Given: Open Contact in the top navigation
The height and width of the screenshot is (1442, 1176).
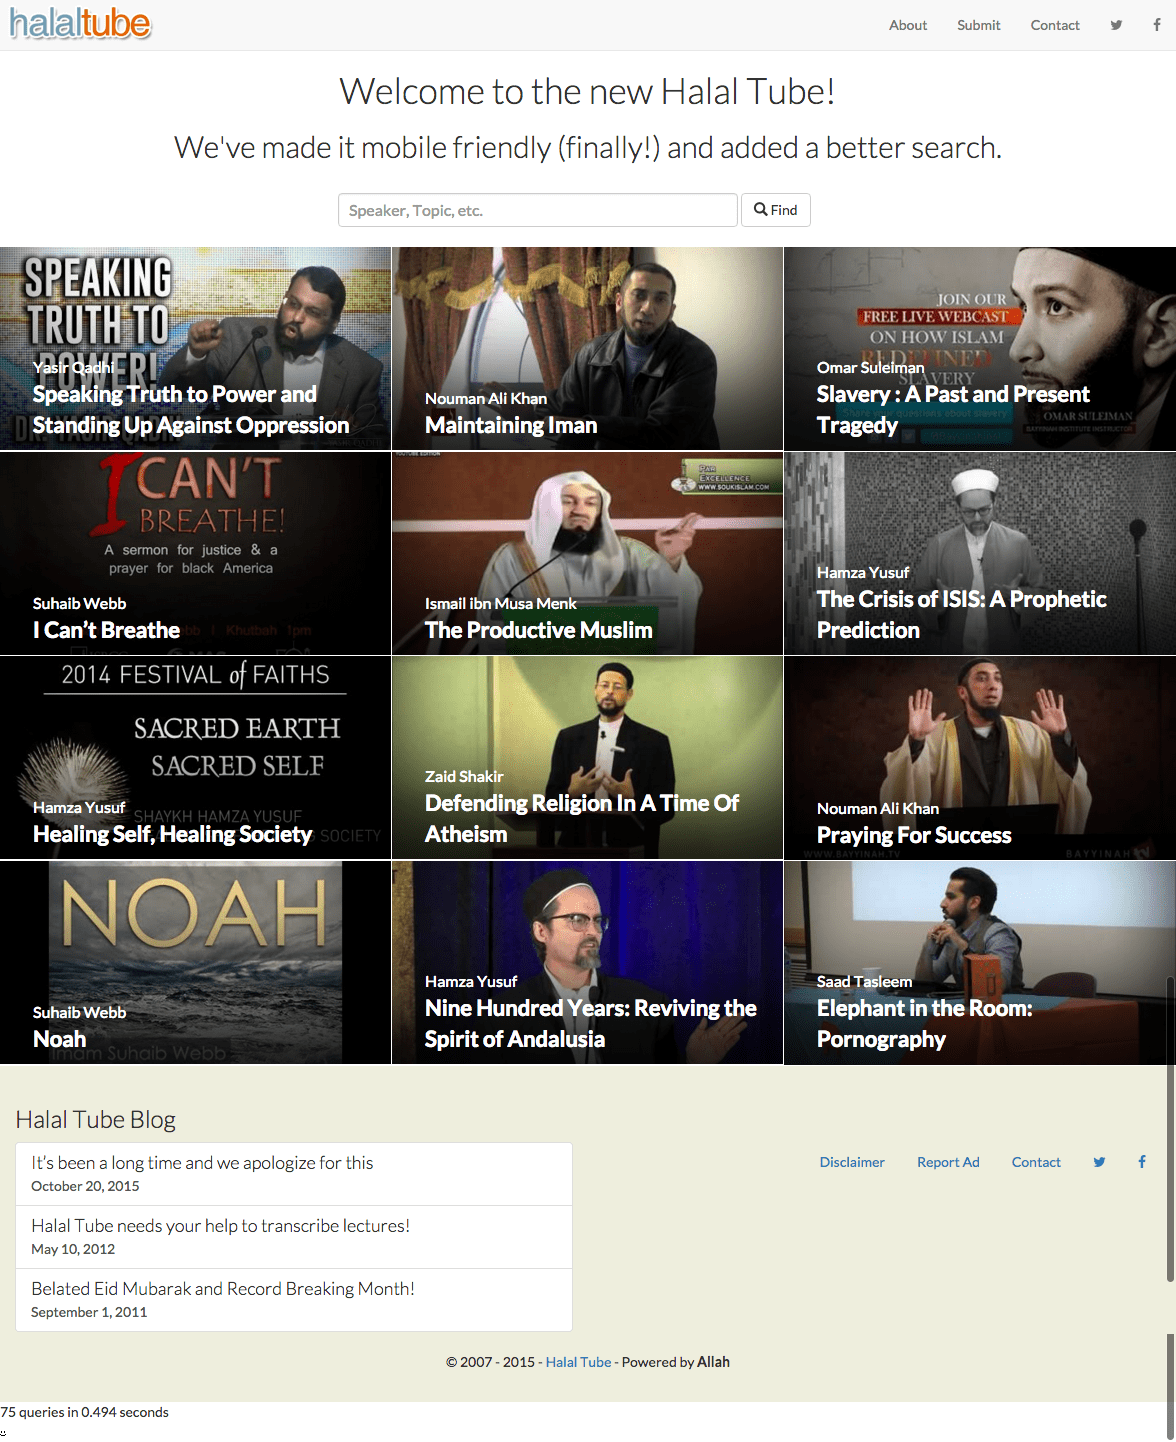Looking at the screenshot, I should click(x=1055, y=25).
